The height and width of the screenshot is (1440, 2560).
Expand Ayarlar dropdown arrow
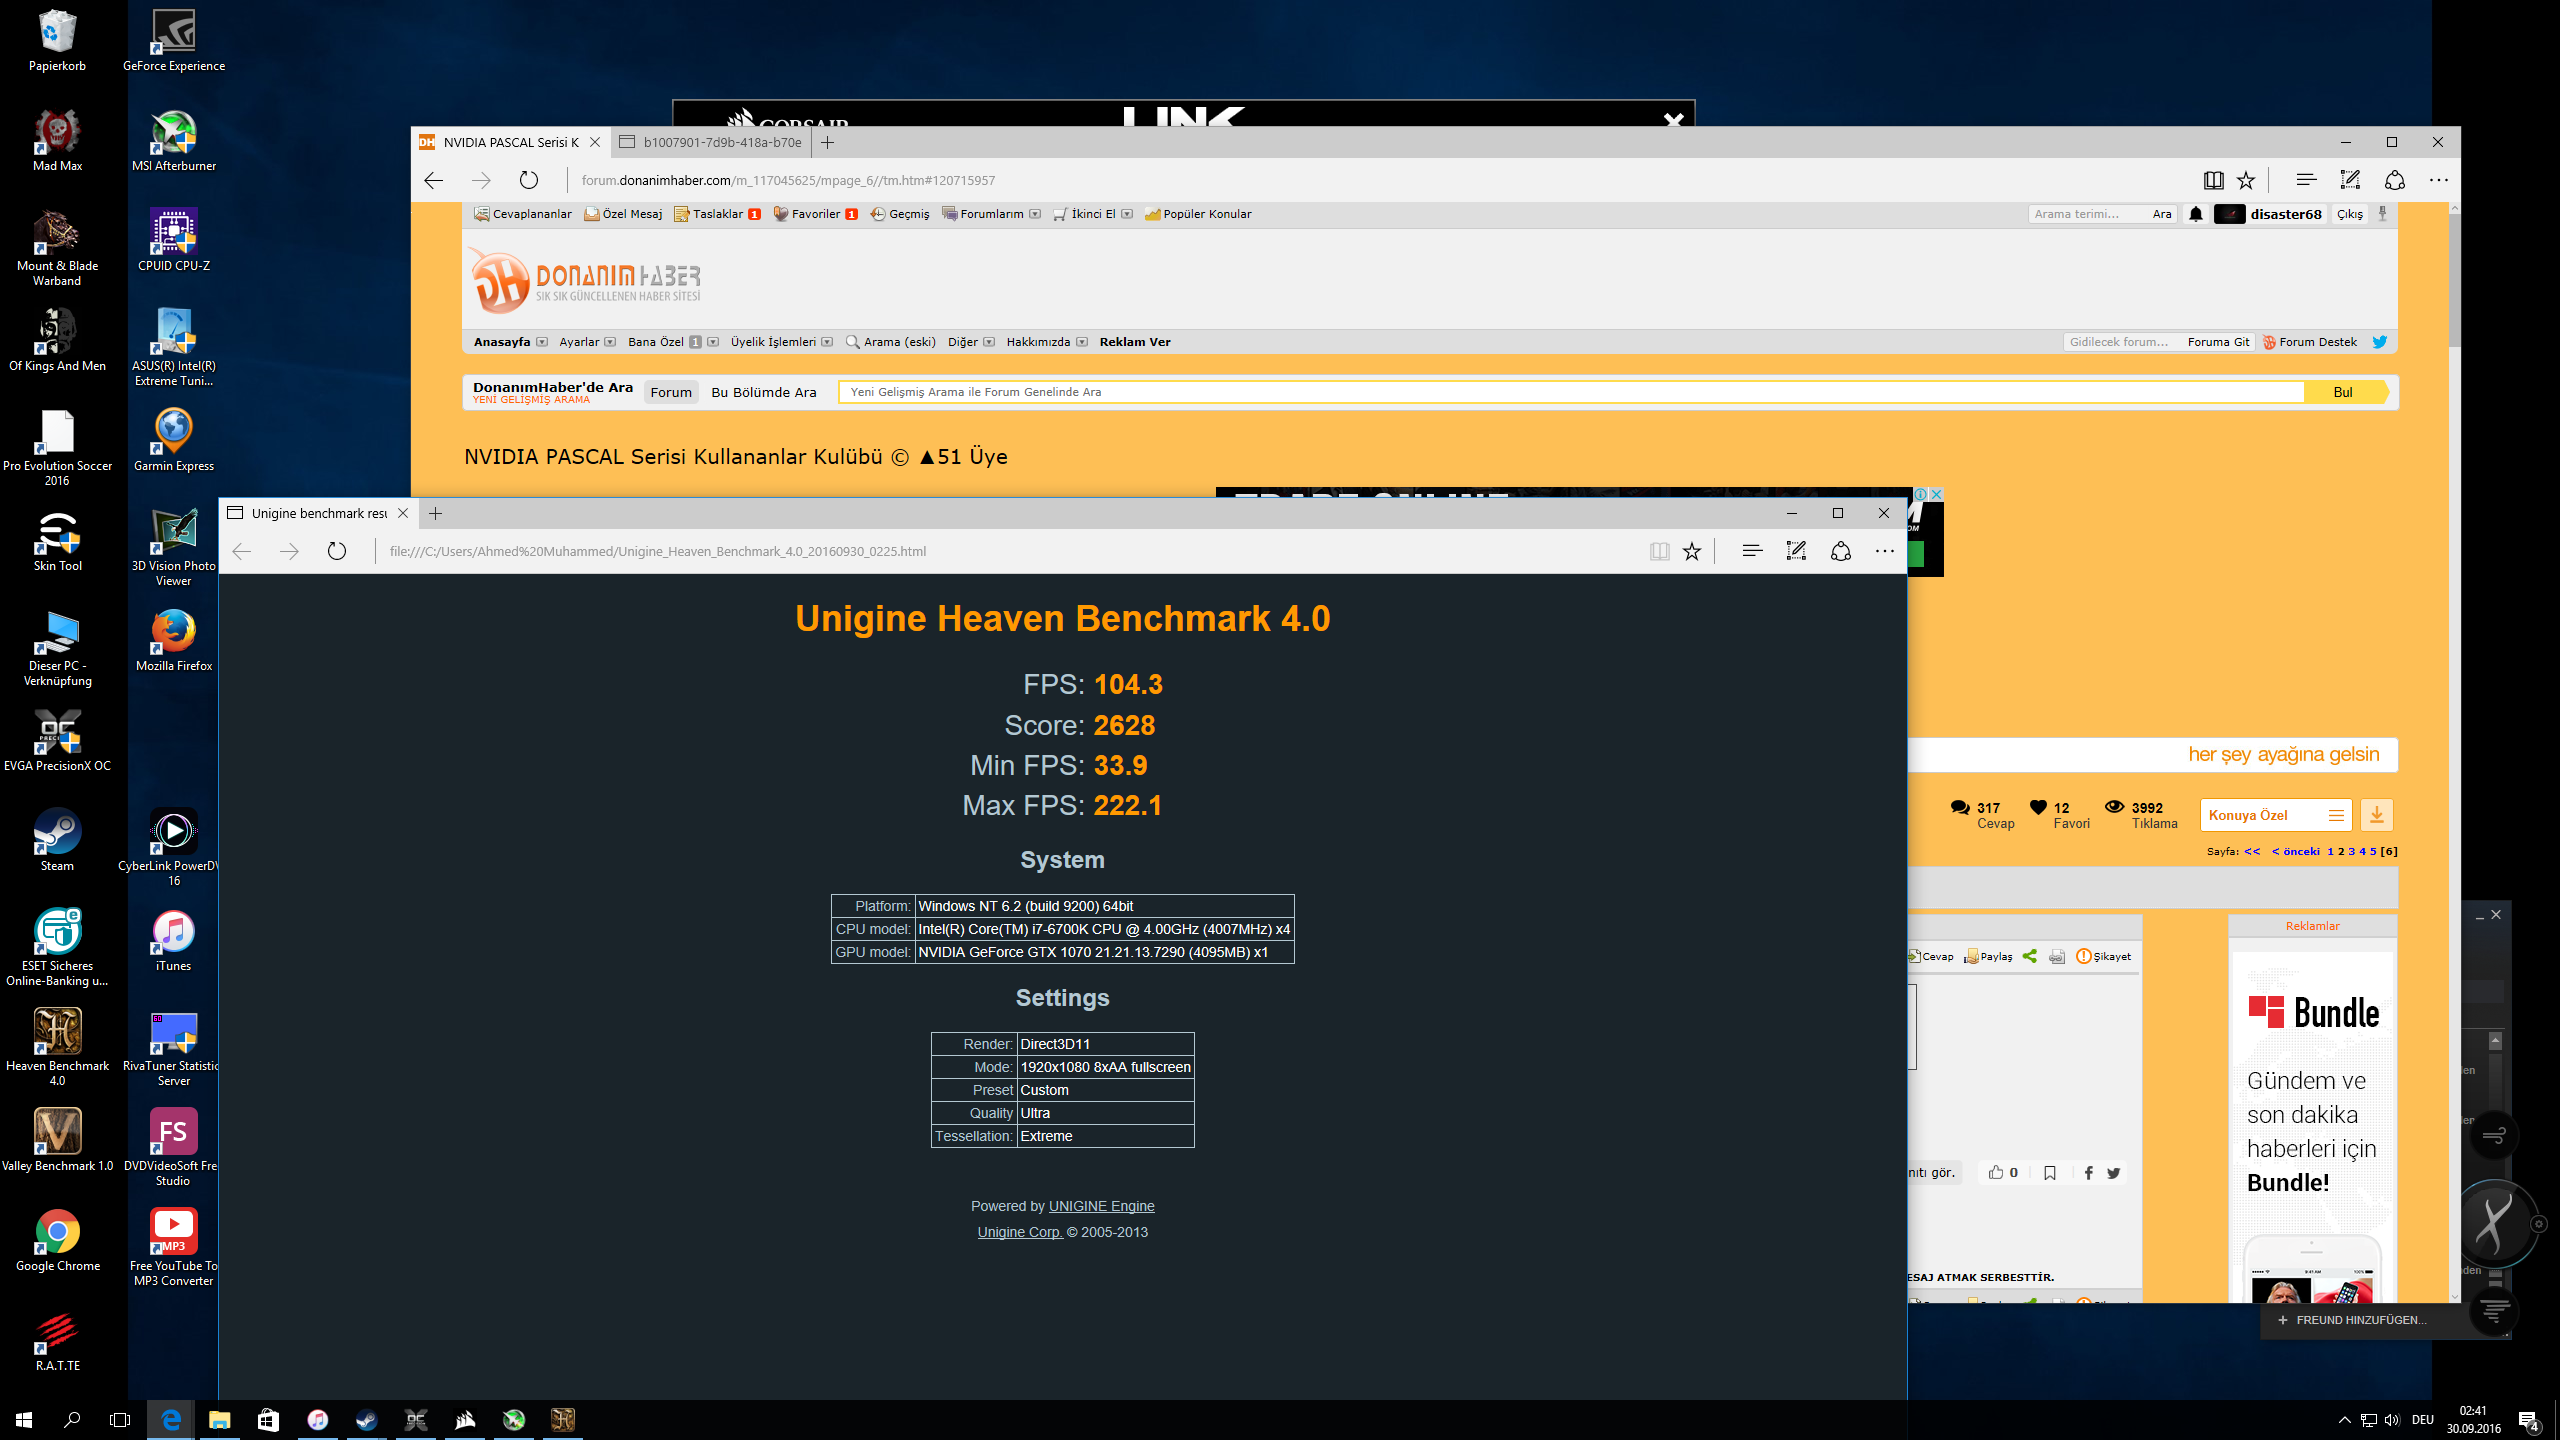(610, 342)
